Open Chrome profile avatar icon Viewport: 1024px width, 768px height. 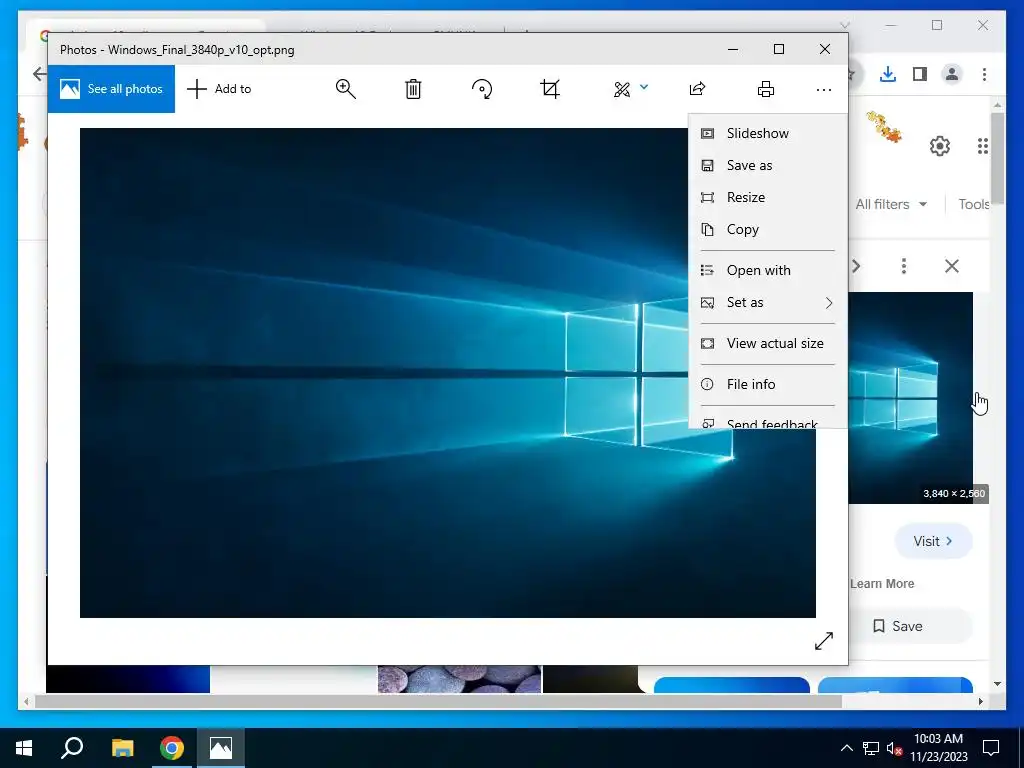(952, 74)
